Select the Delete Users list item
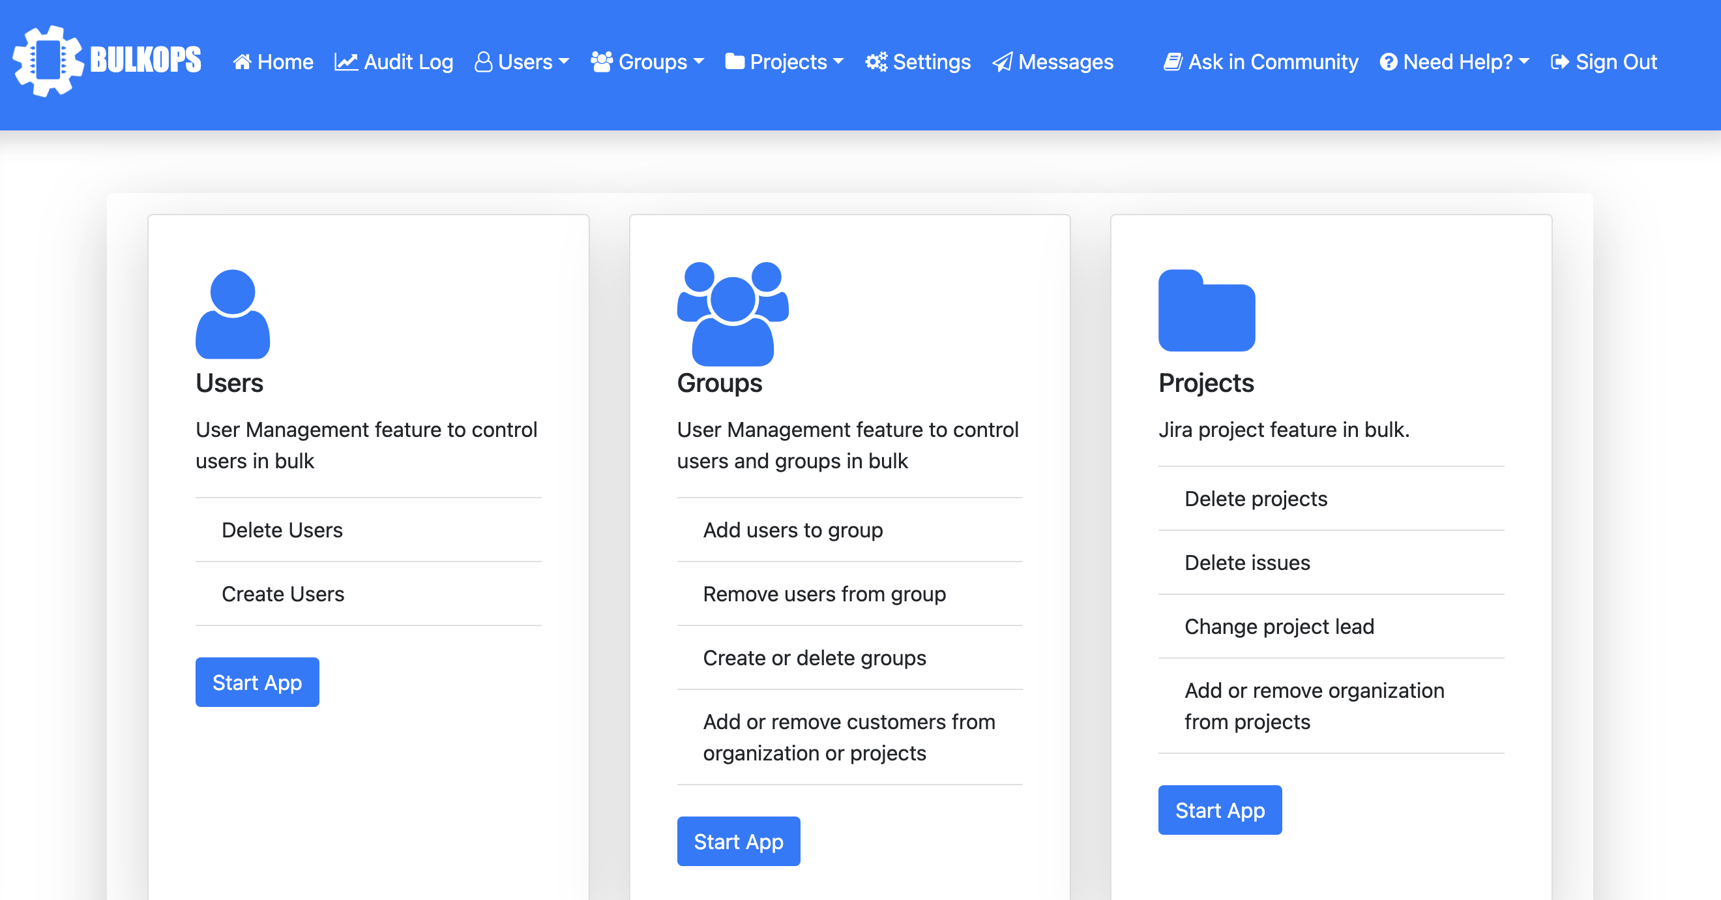Screen dimensions: 1721x900 pyautogui.click(x=369, y=530)
